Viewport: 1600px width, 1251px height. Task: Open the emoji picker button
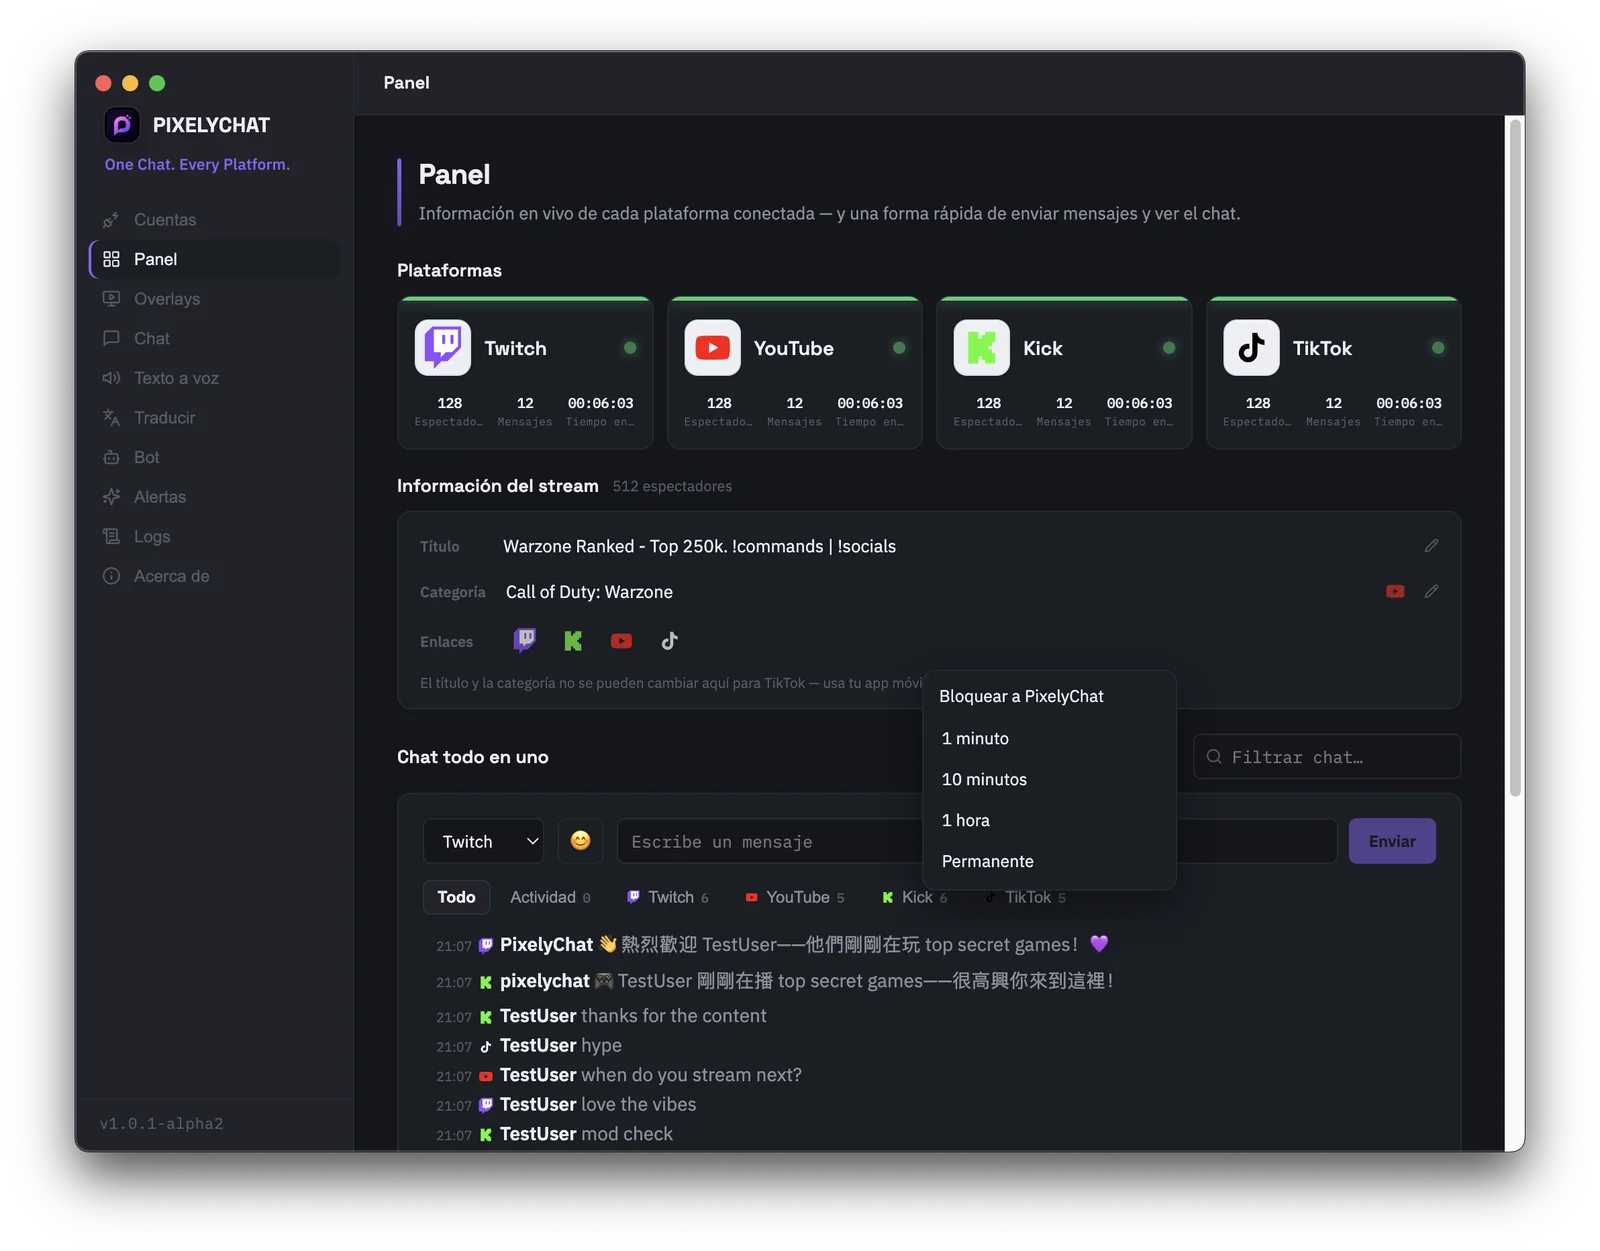580,842
